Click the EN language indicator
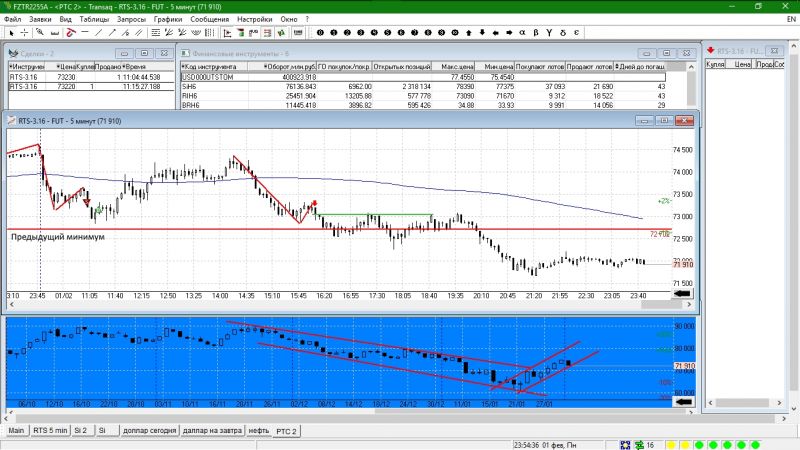The image size is (800, 450). (x=791, y=19)
